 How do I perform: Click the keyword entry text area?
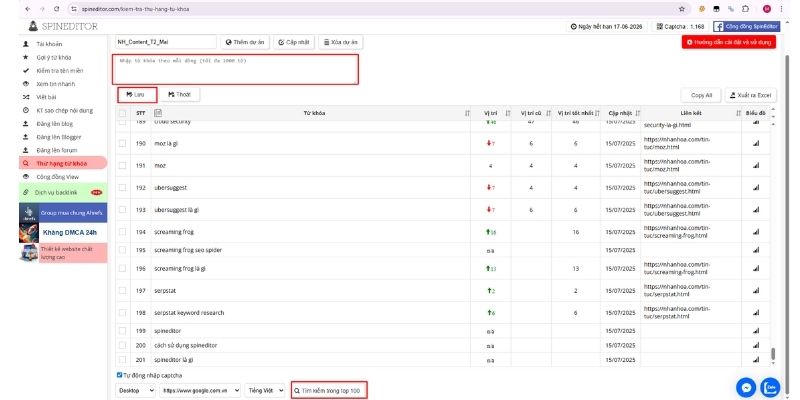[235, 69]
